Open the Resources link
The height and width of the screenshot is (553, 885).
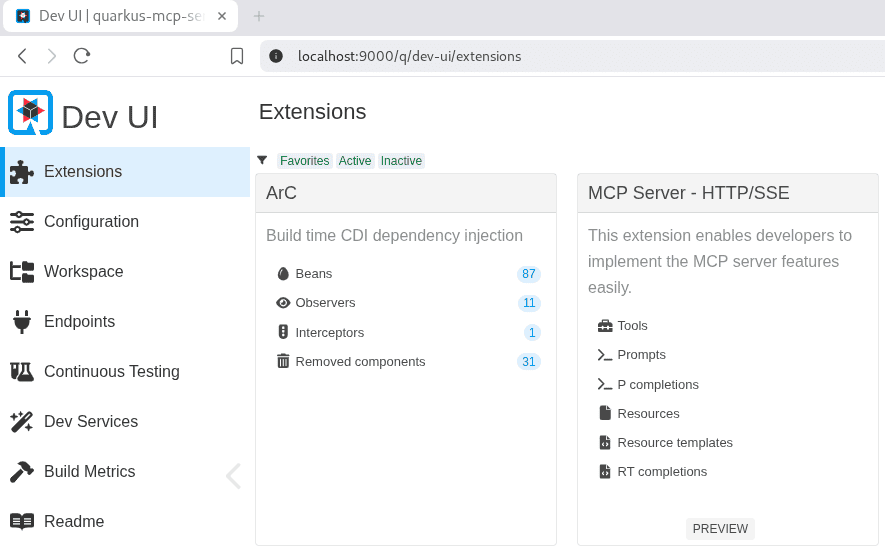(x=648, y=414)
